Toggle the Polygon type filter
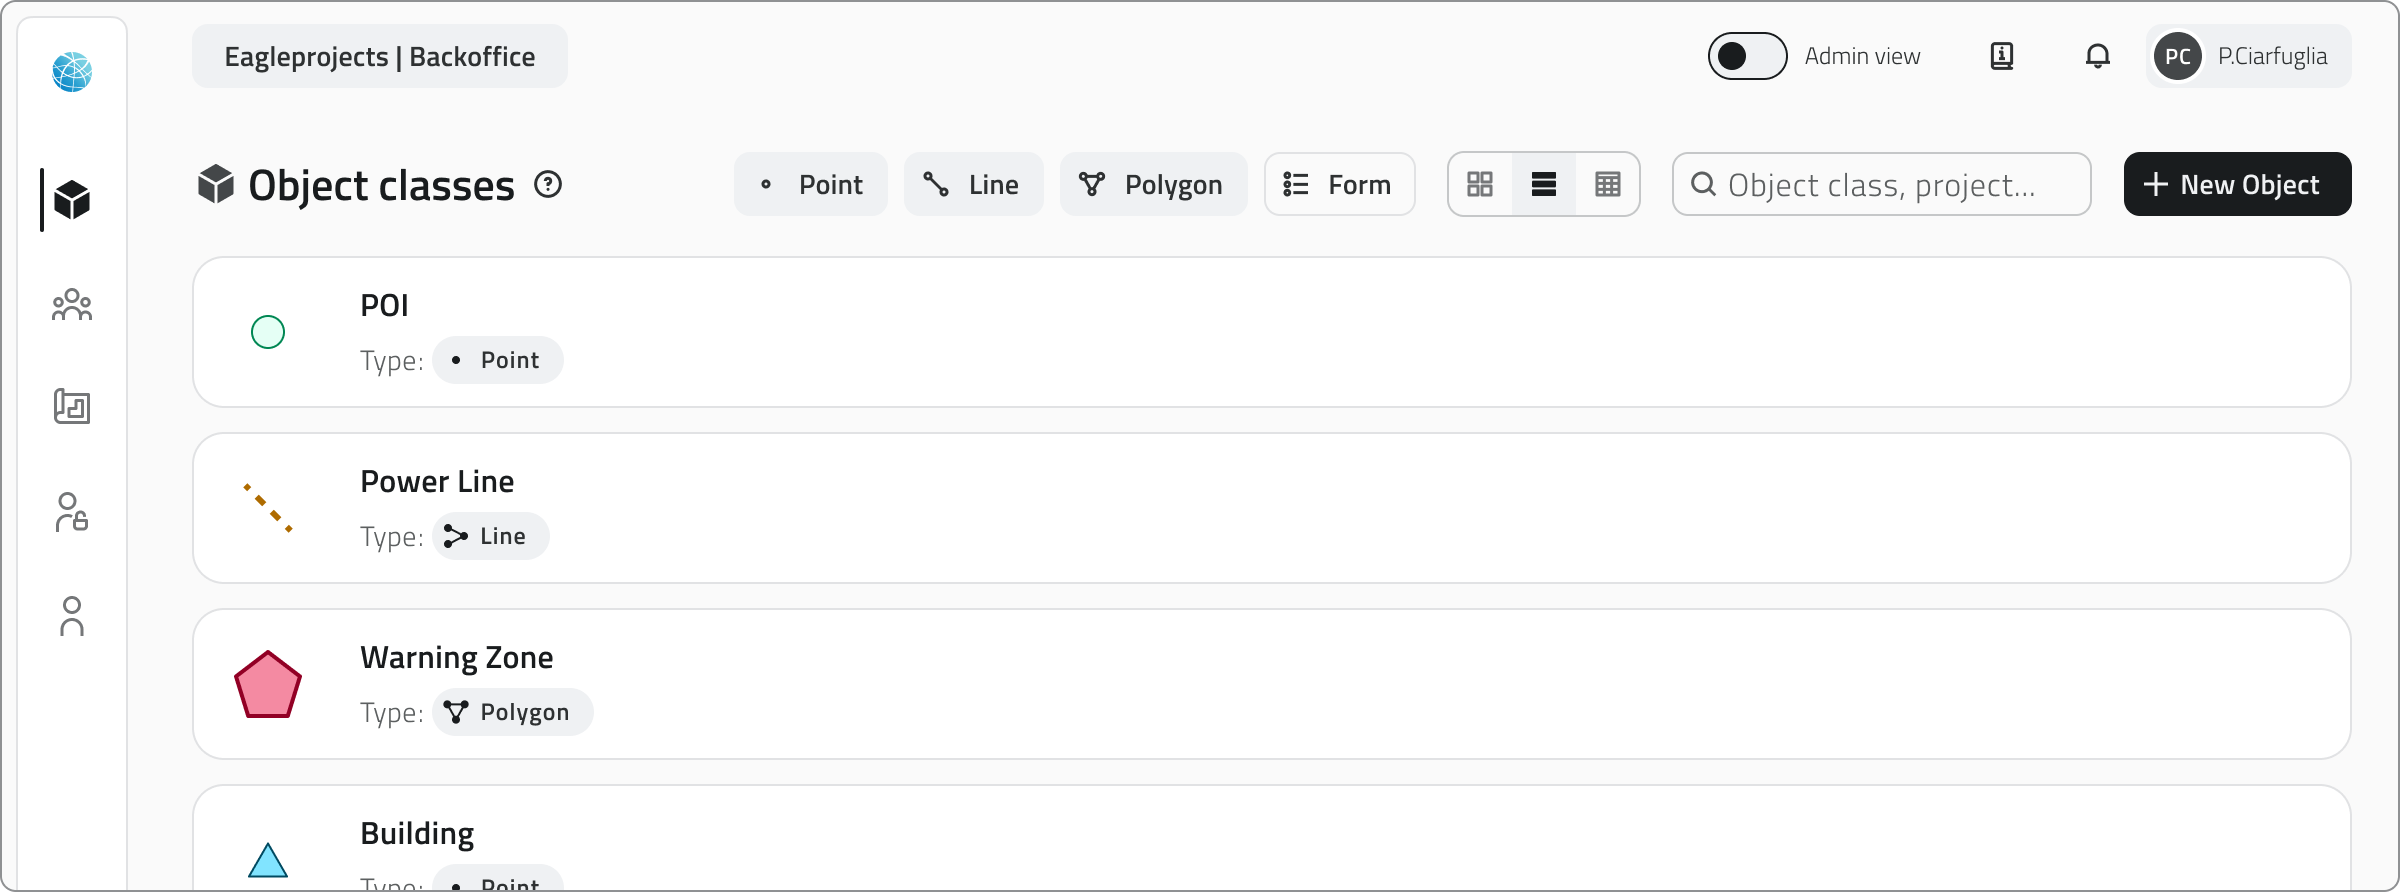Image resolution: width=2400 pixels, height=892 pixels. click(x=1153, y=184)
